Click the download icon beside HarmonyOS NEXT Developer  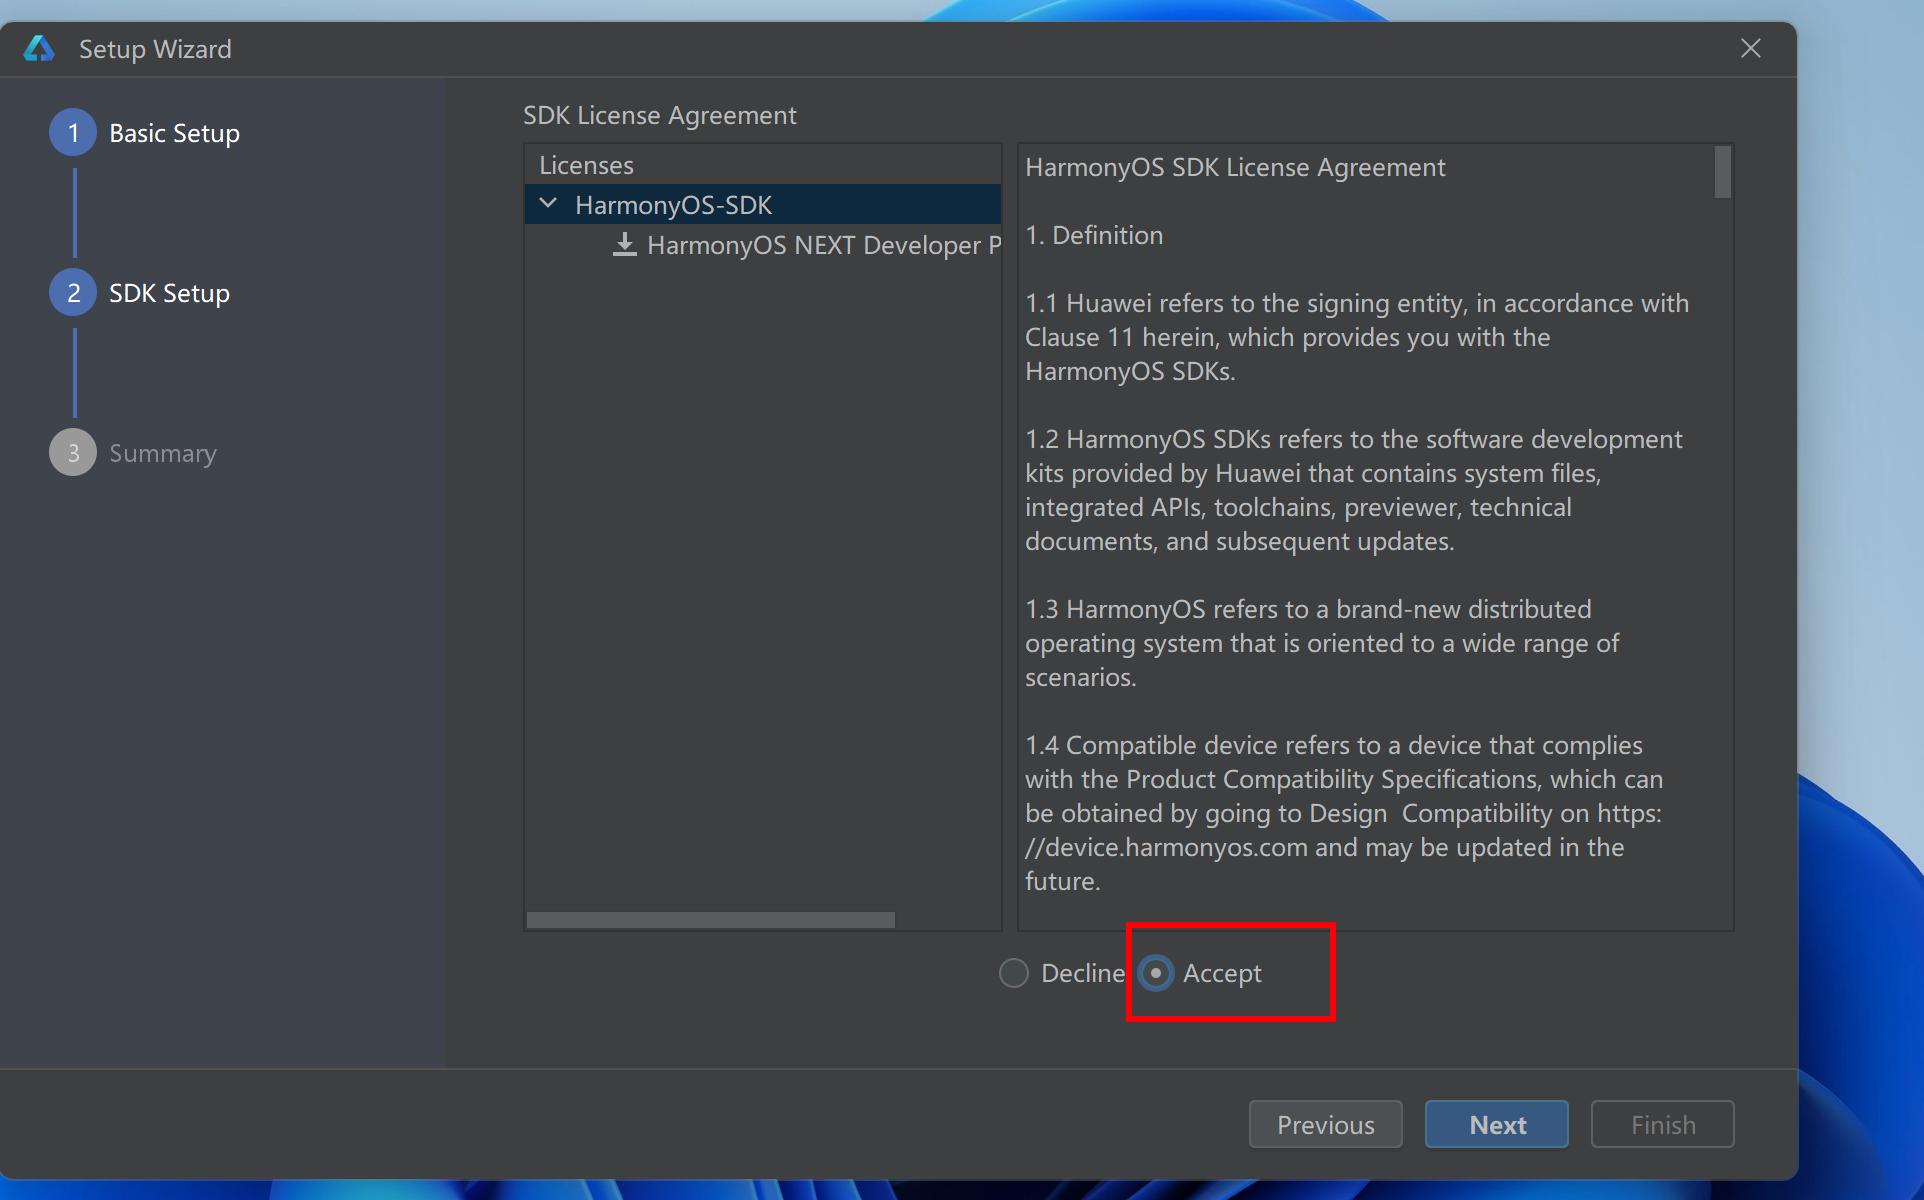(x=625, y=245)
